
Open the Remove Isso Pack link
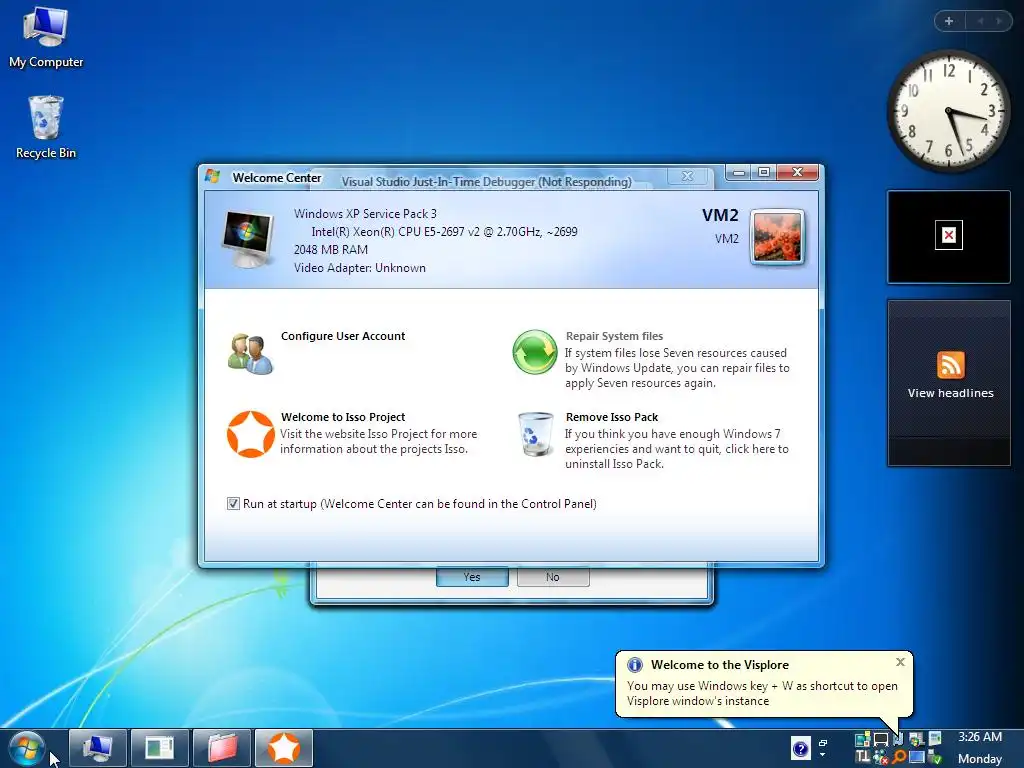(612, 417)
